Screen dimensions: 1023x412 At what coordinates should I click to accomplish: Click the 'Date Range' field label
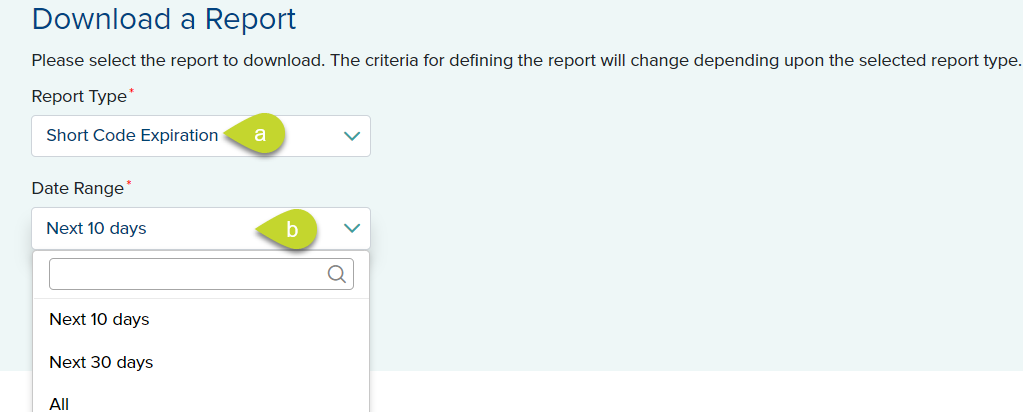pyautogui.click(x=77, y=188)
